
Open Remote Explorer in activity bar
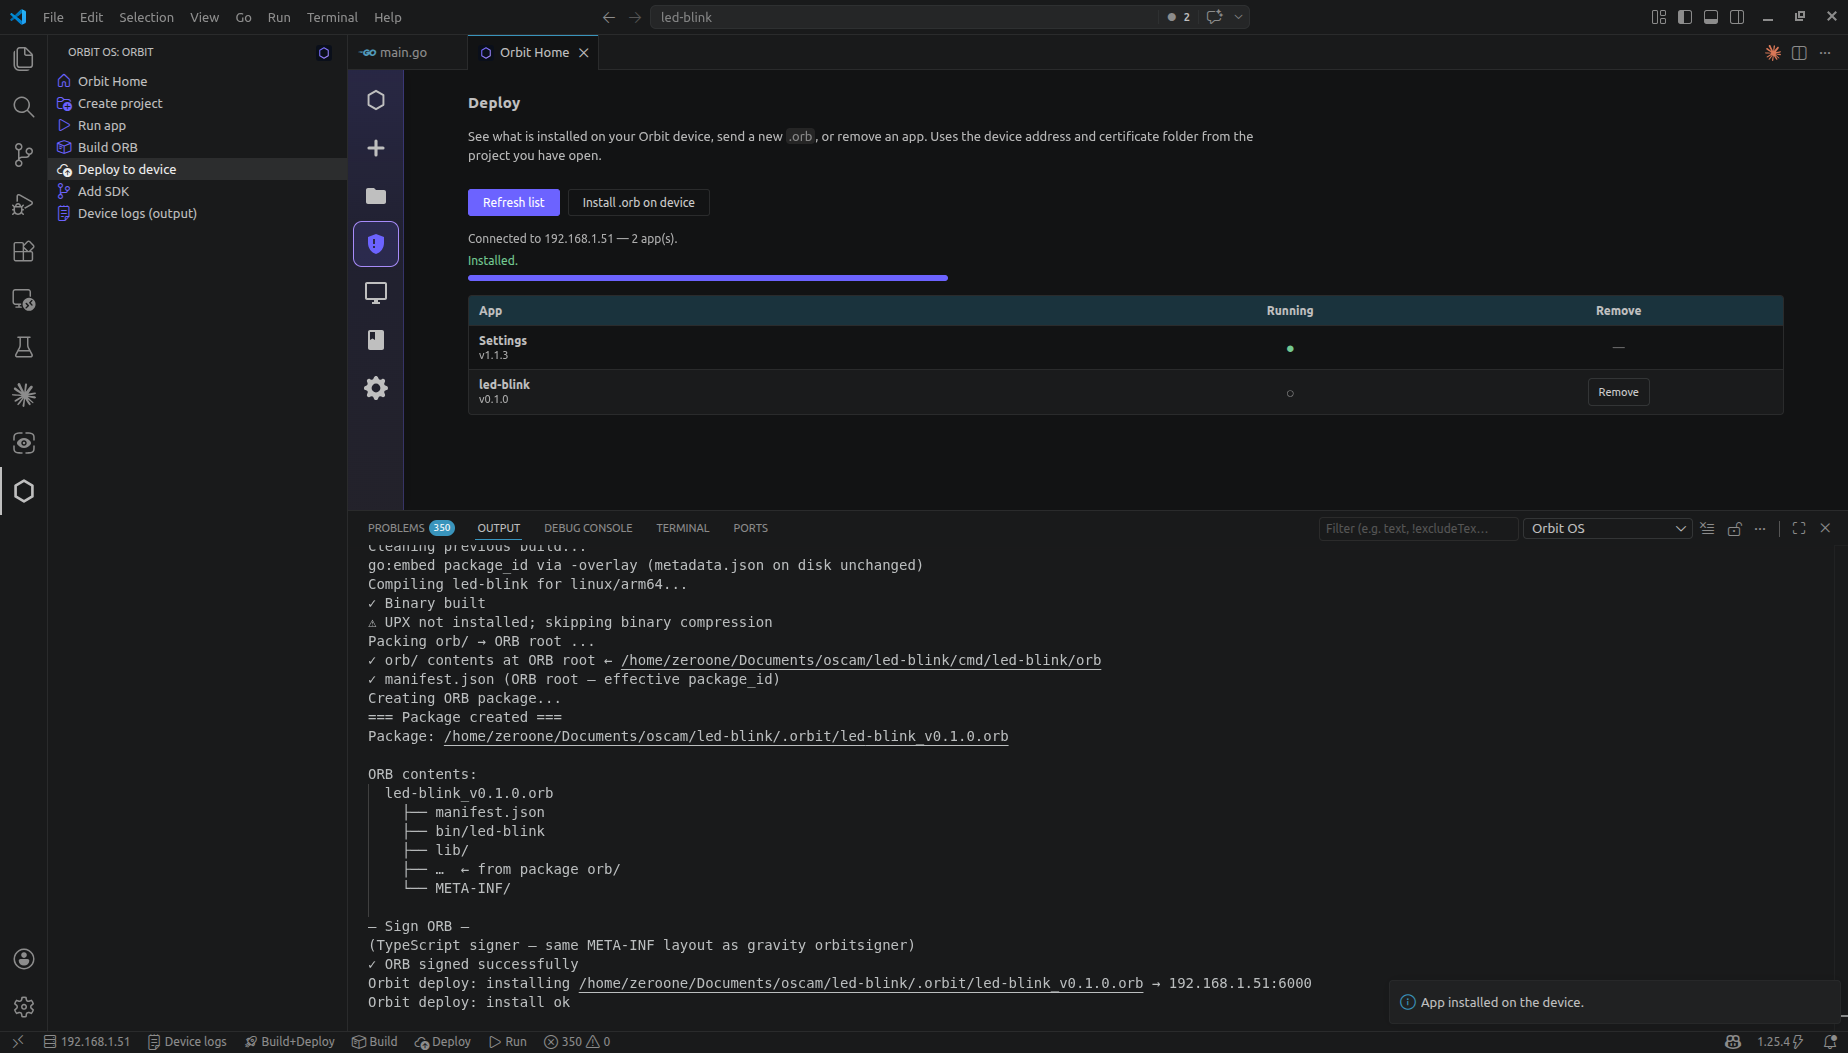coord(24,299)
